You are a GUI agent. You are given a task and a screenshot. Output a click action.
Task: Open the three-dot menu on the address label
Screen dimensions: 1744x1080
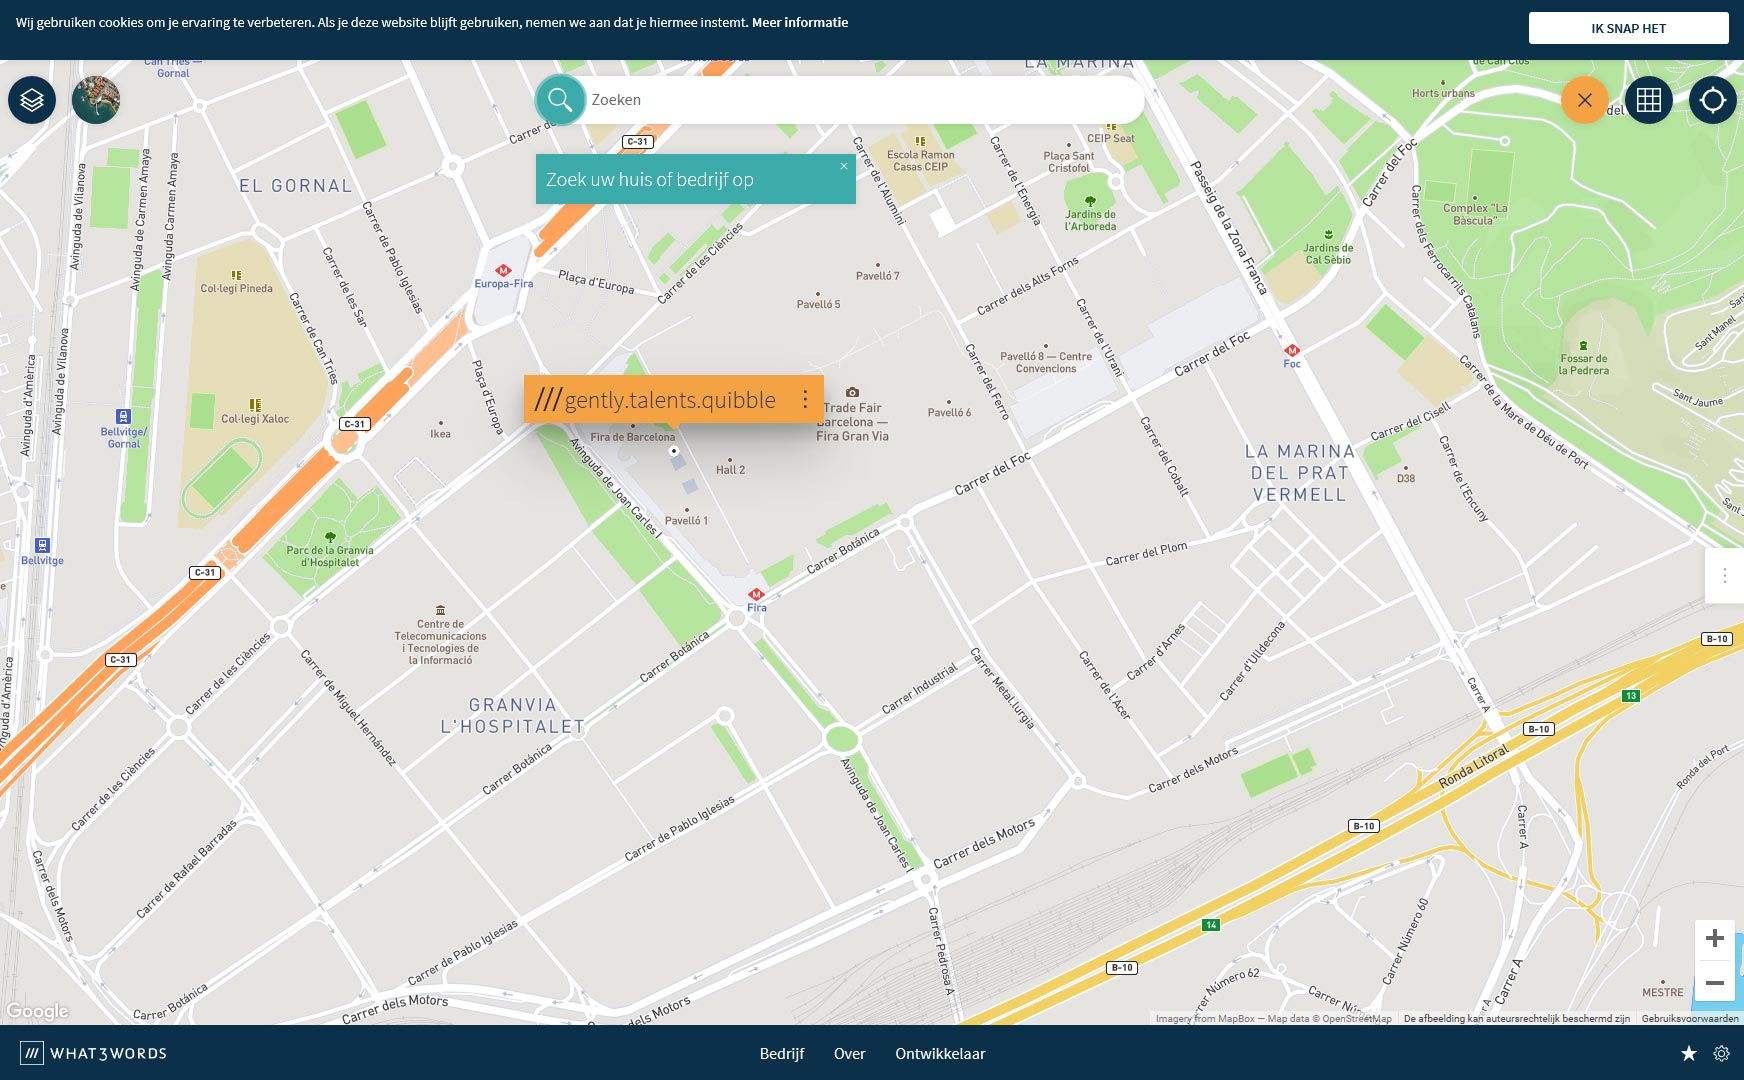tap(805, 400)
